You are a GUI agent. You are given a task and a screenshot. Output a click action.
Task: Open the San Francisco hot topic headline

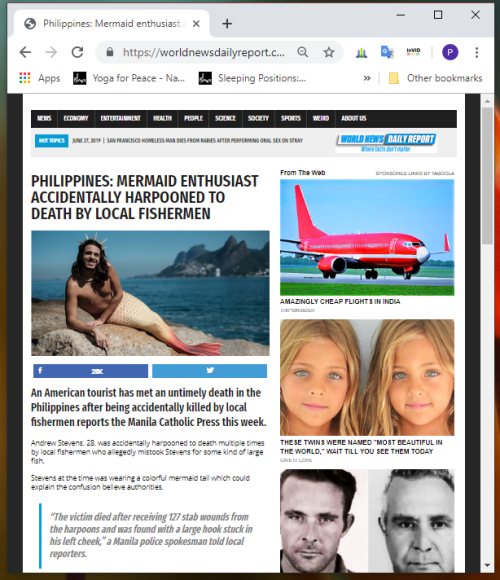click(x=205, y=141)
